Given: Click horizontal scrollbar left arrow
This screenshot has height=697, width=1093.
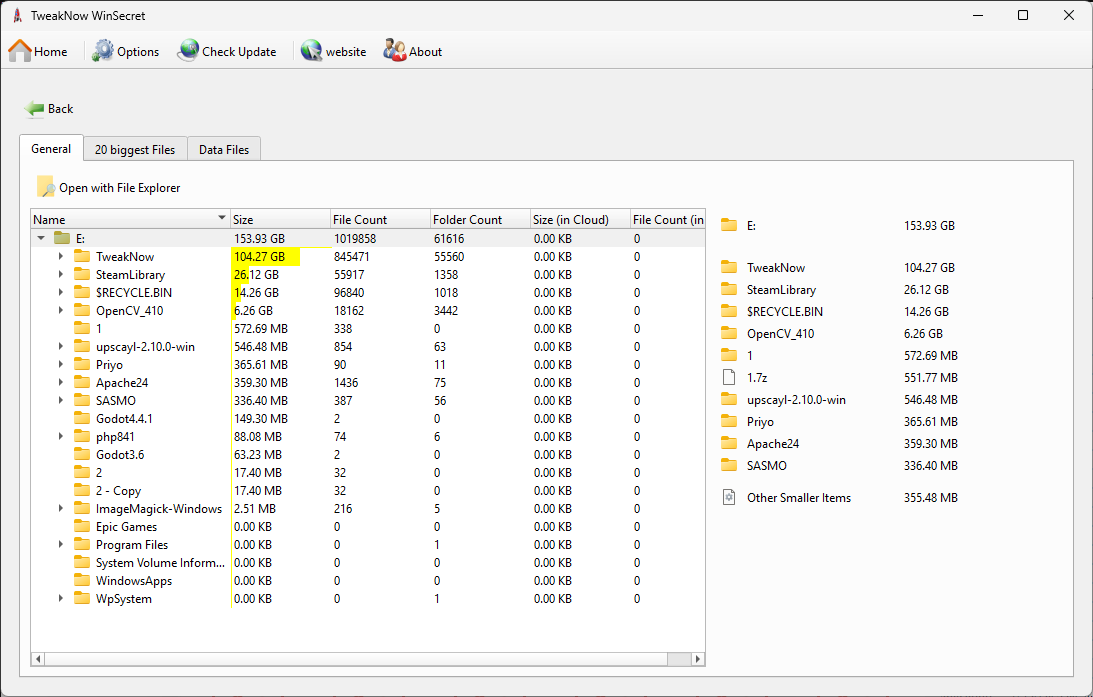Looking at the screenshot, I should pyautogui.click(x=38, y=659).
